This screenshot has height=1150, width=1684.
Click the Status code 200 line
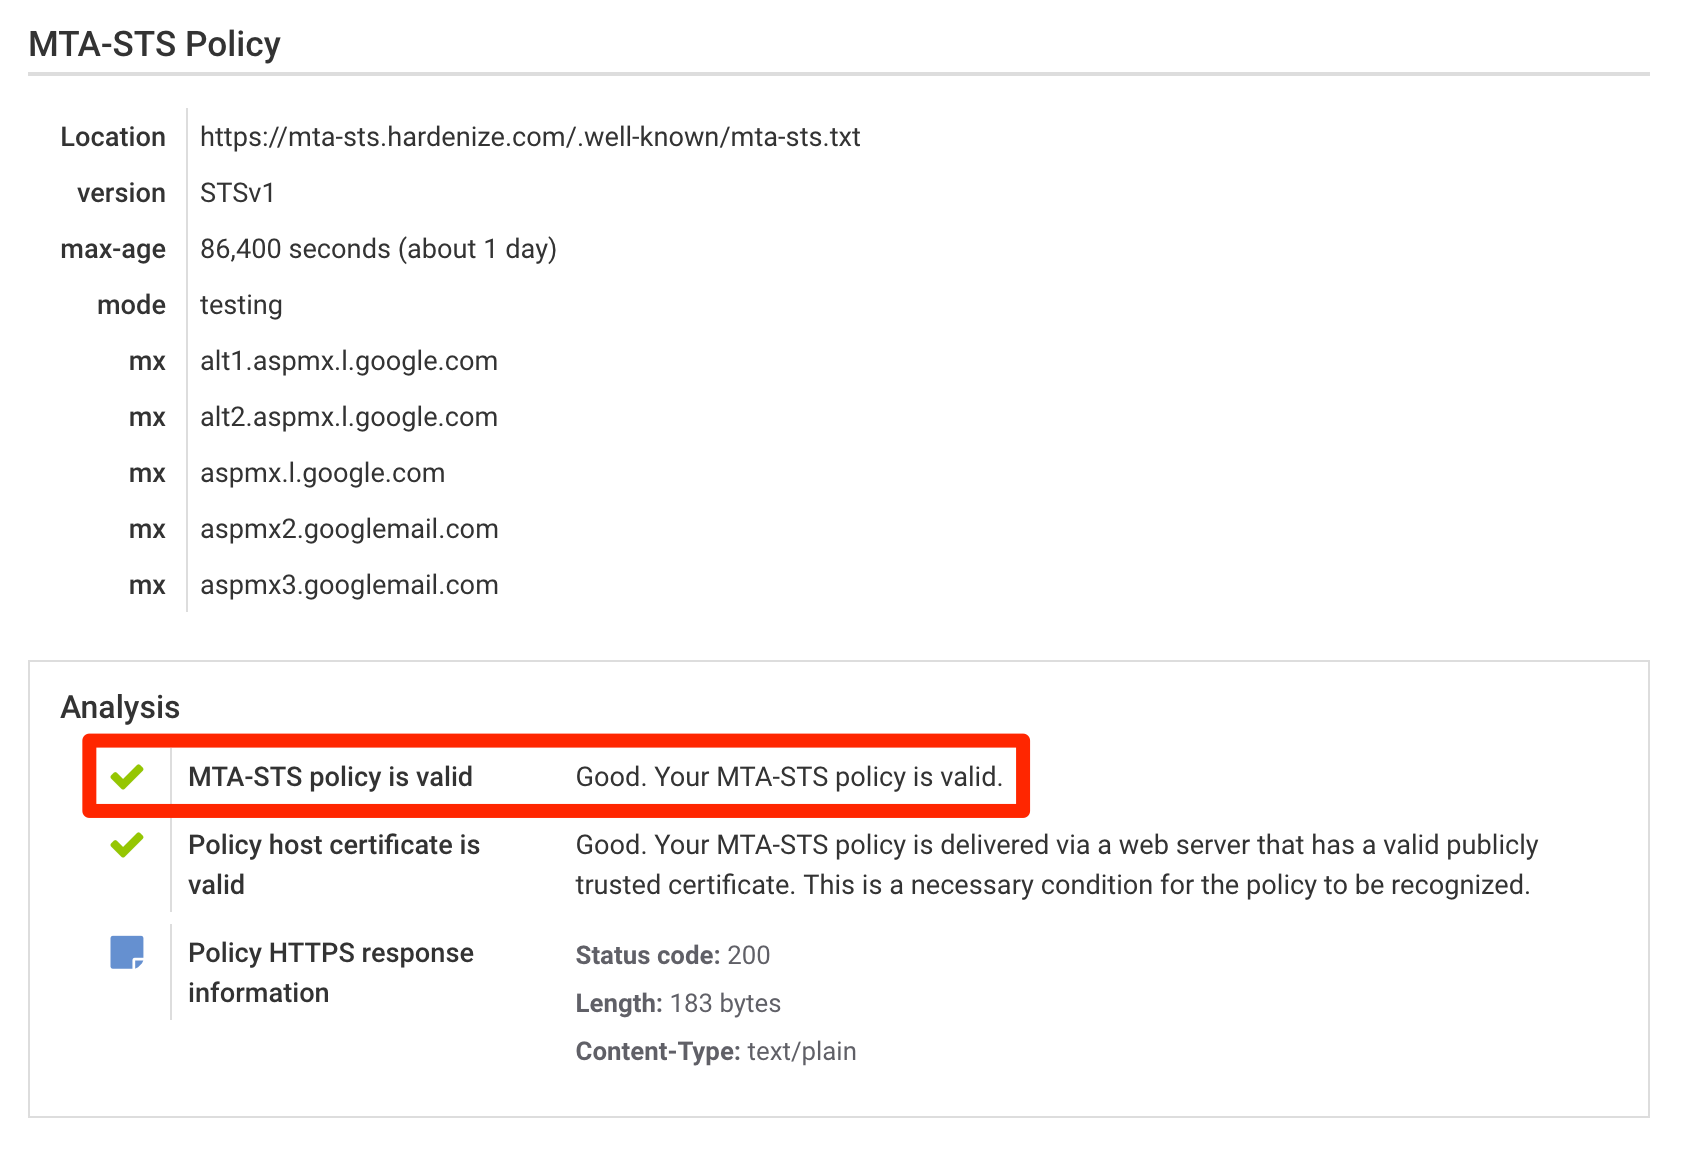(x=673, y=955)
